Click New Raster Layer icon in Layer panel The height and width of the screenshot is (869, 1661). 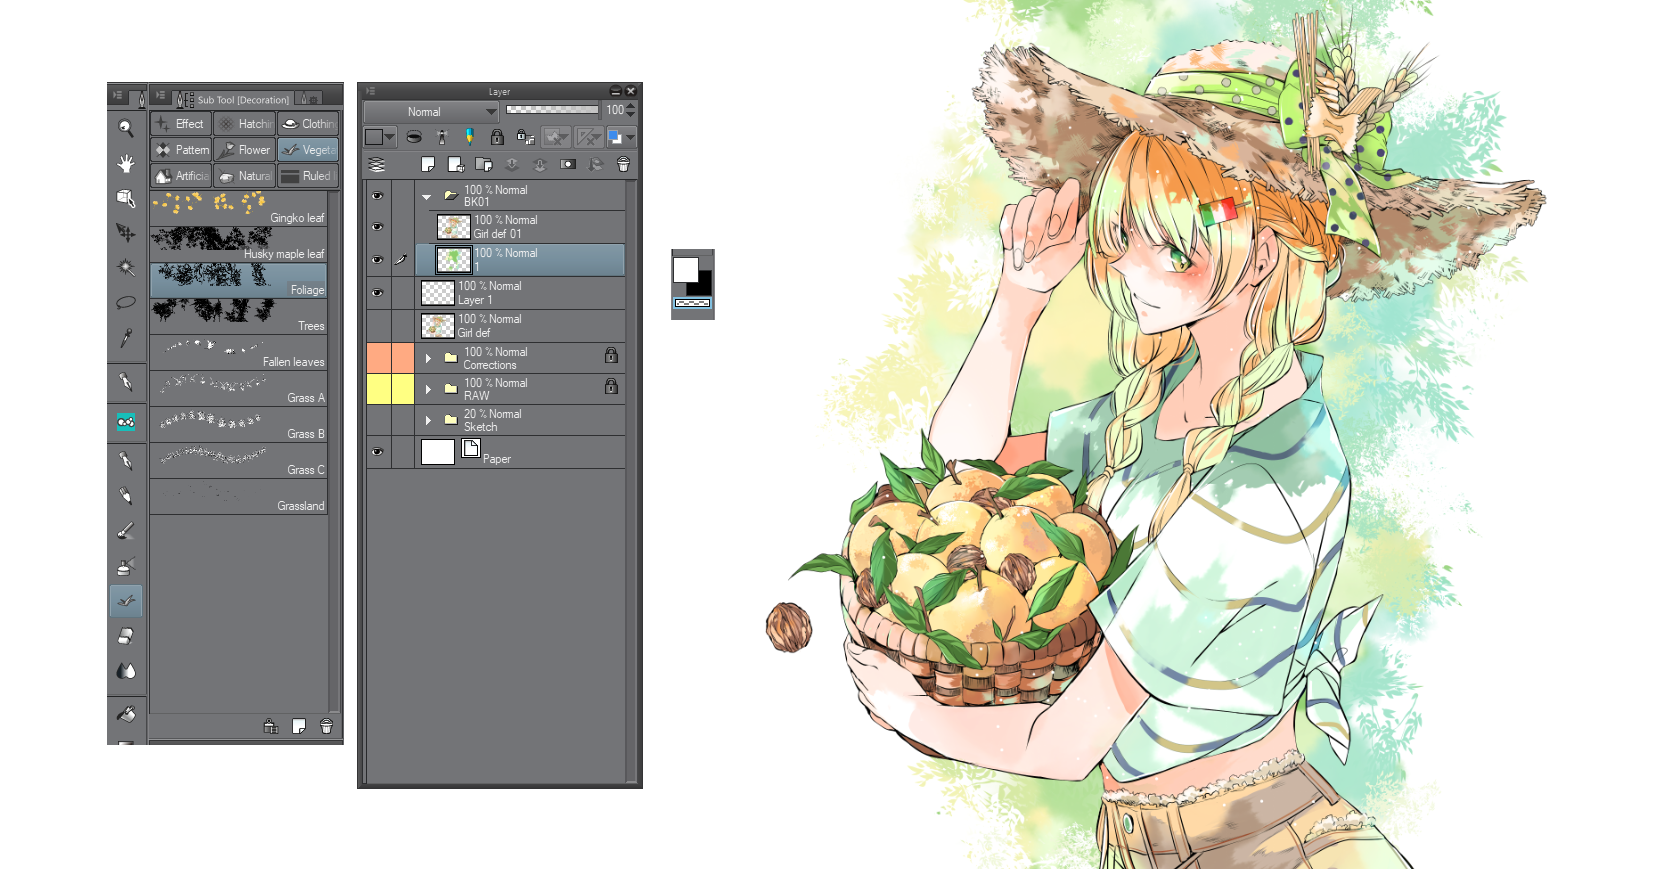pos(428,164)
